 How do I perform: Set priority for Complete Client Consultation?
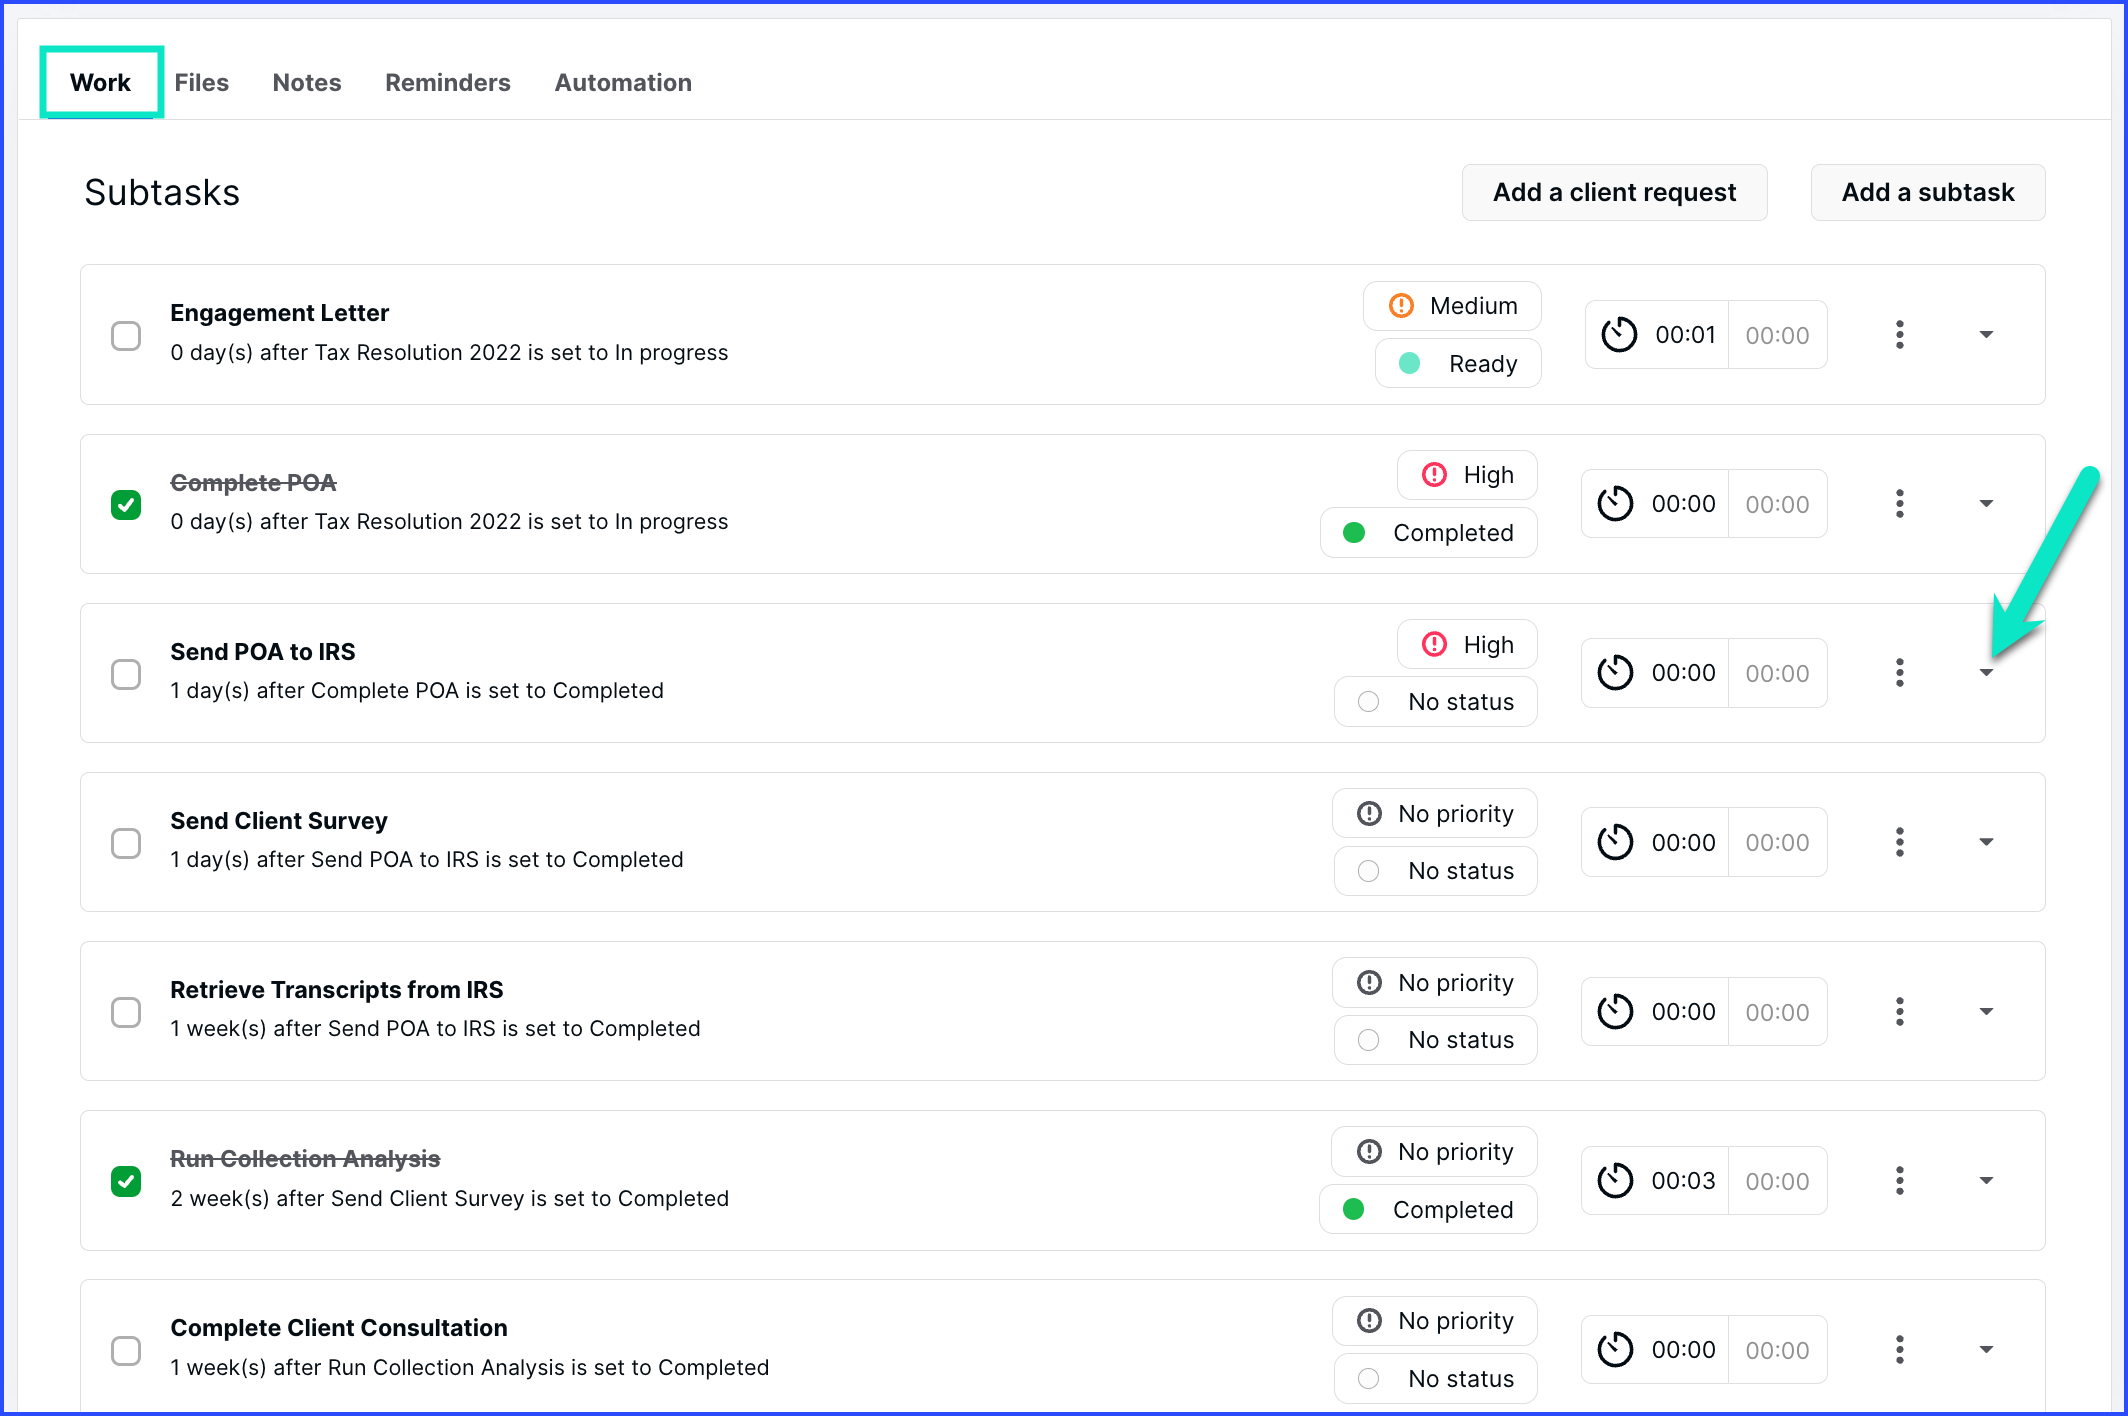tap(1435, 1321)
